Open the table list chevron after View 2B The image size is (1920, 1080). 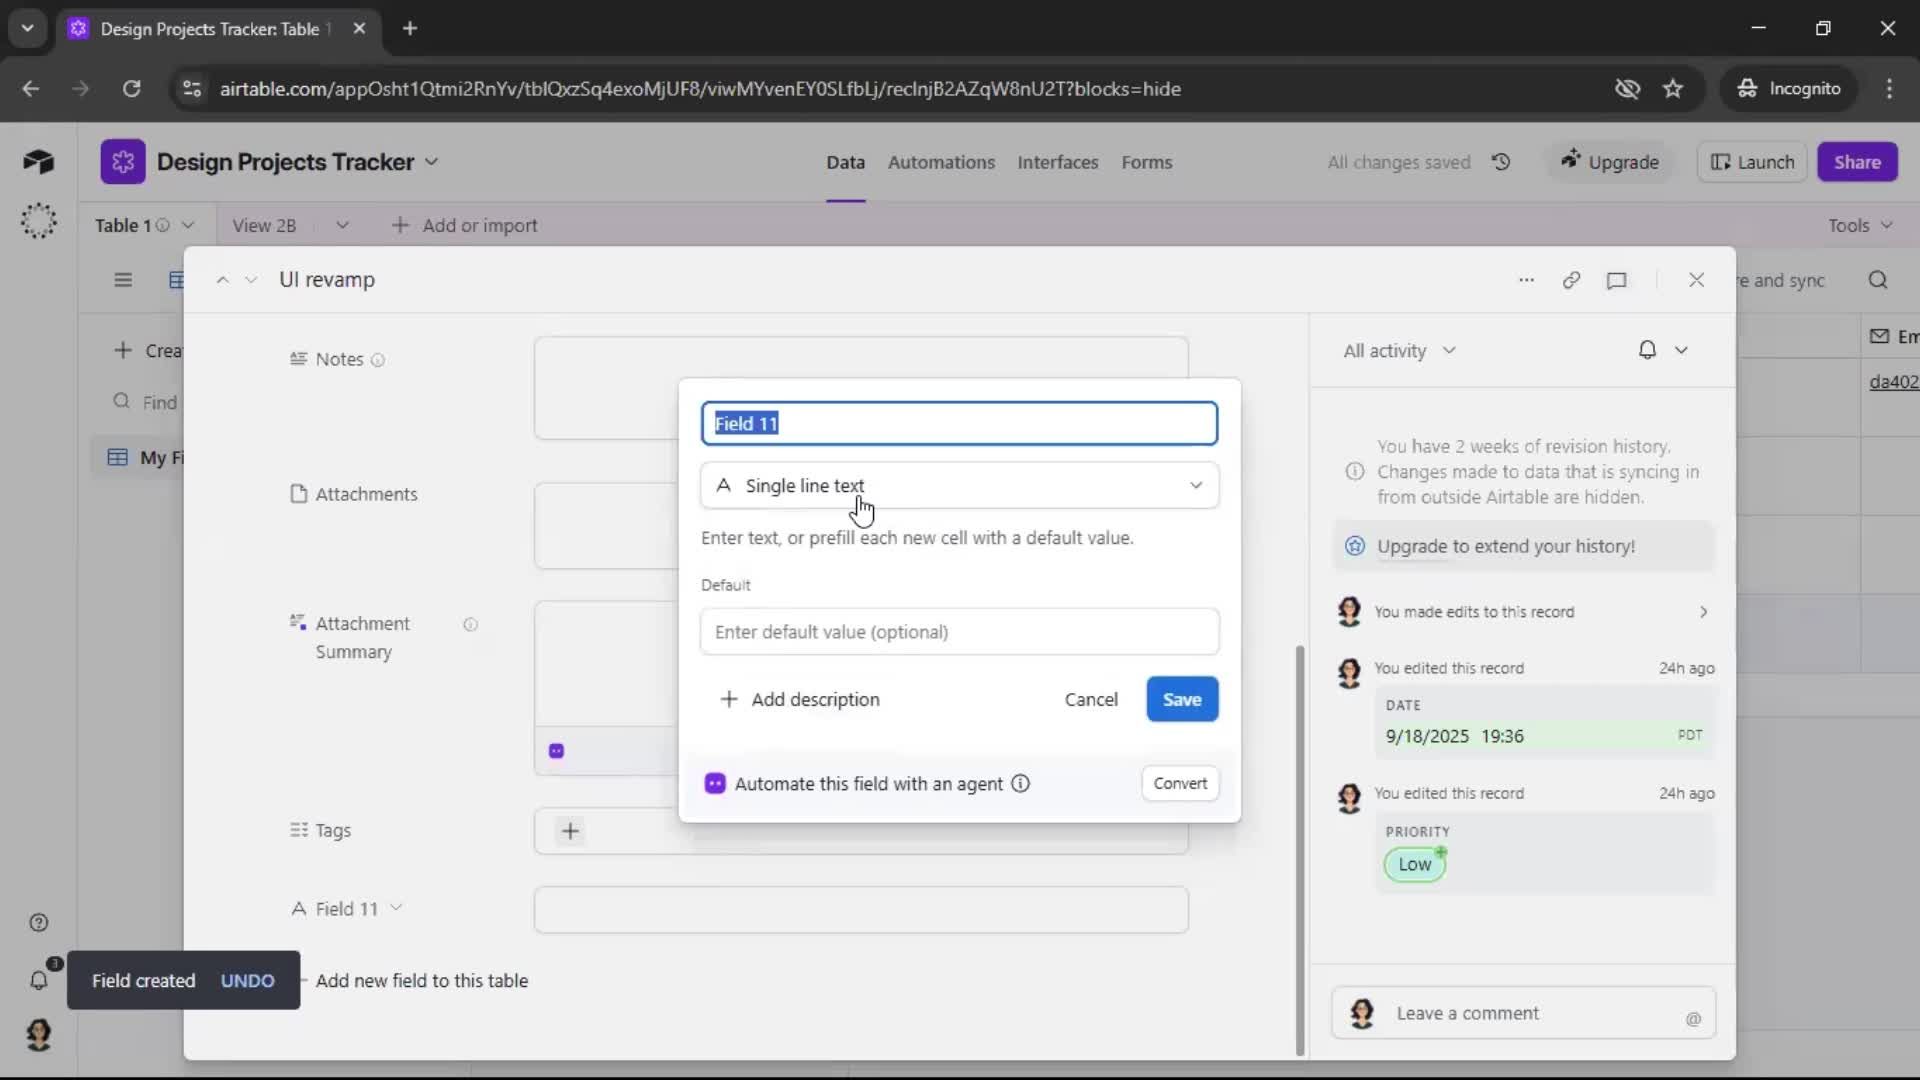[x=342, y=226]
